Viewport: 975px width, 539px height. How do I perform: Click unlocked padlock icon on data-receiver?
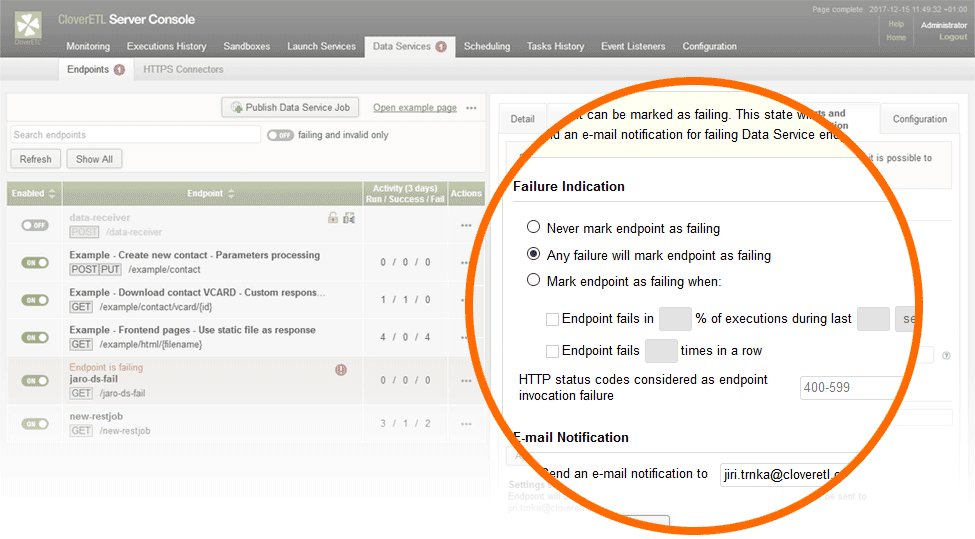coord(333,218)
